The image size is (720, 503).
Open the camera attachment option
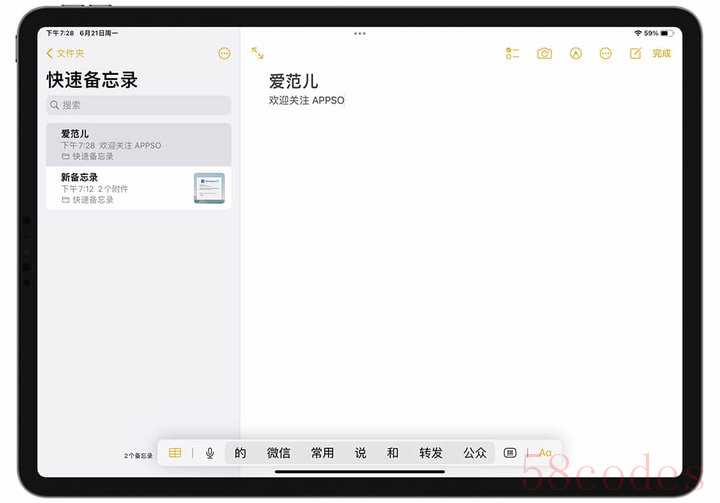click(544, 53)
